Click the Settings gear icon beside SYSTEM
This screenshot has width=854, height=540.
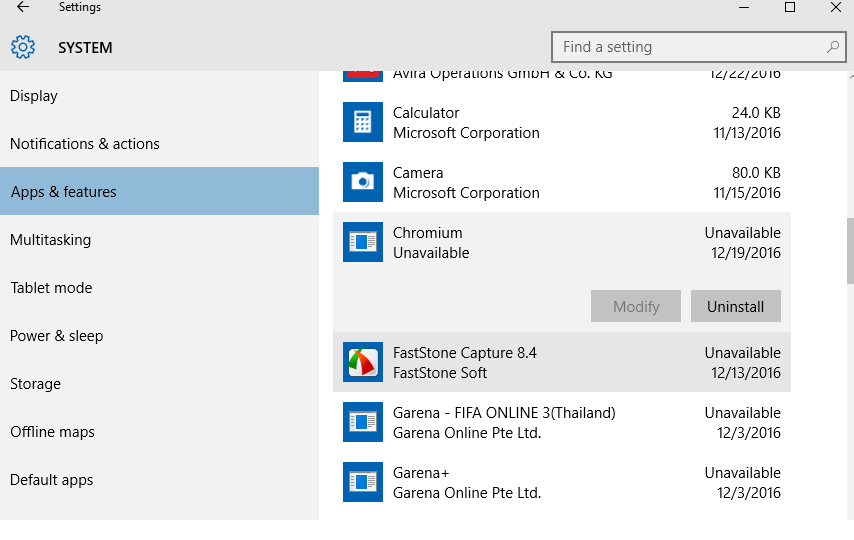23,47
